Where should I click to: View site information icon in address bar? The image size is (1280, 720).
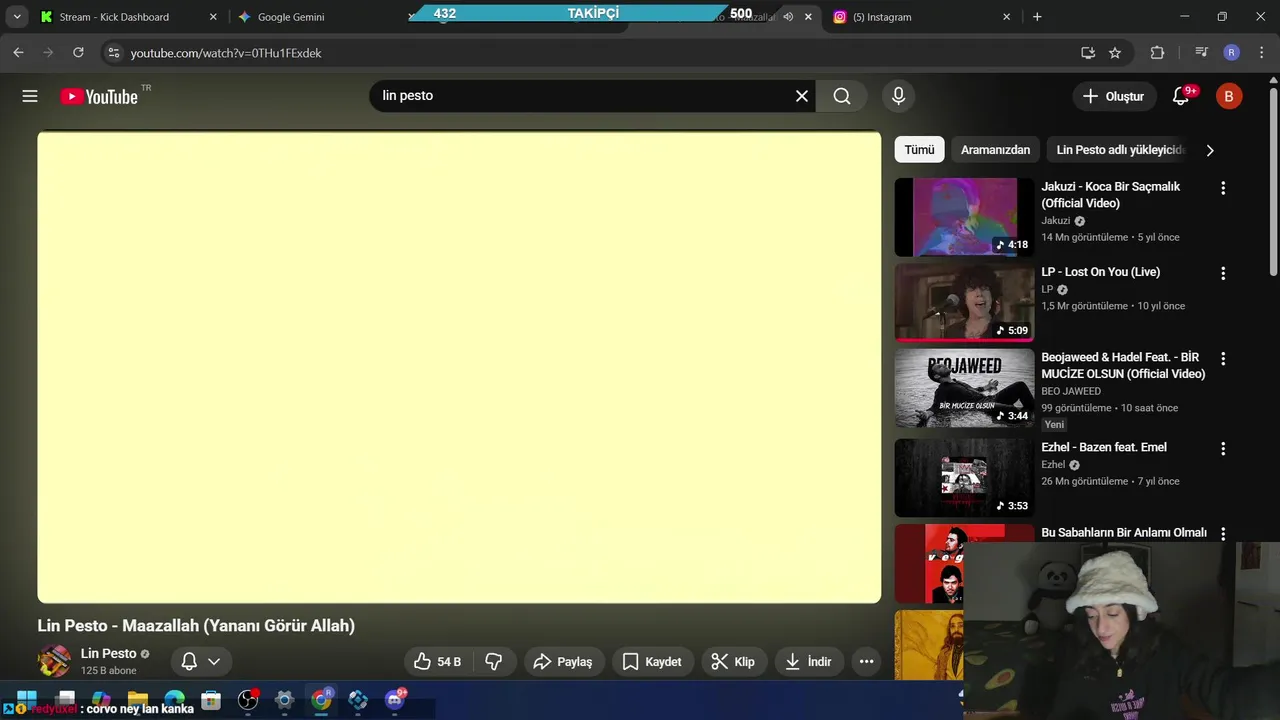113,53
